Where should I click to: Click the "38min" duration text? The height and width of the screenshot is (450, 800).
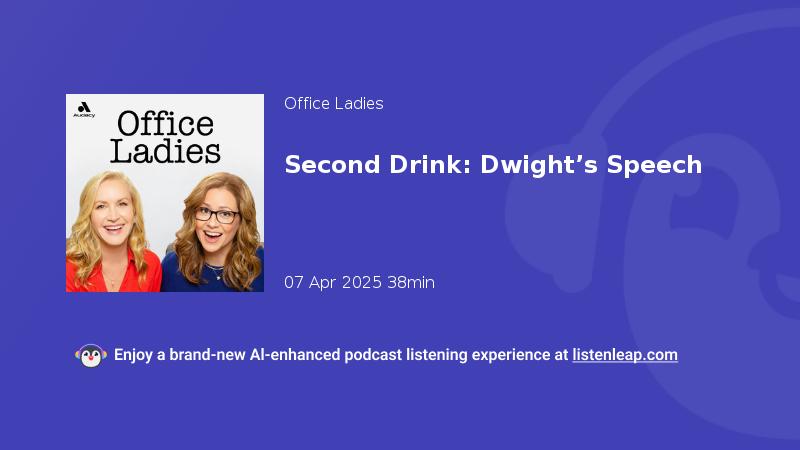411,282
